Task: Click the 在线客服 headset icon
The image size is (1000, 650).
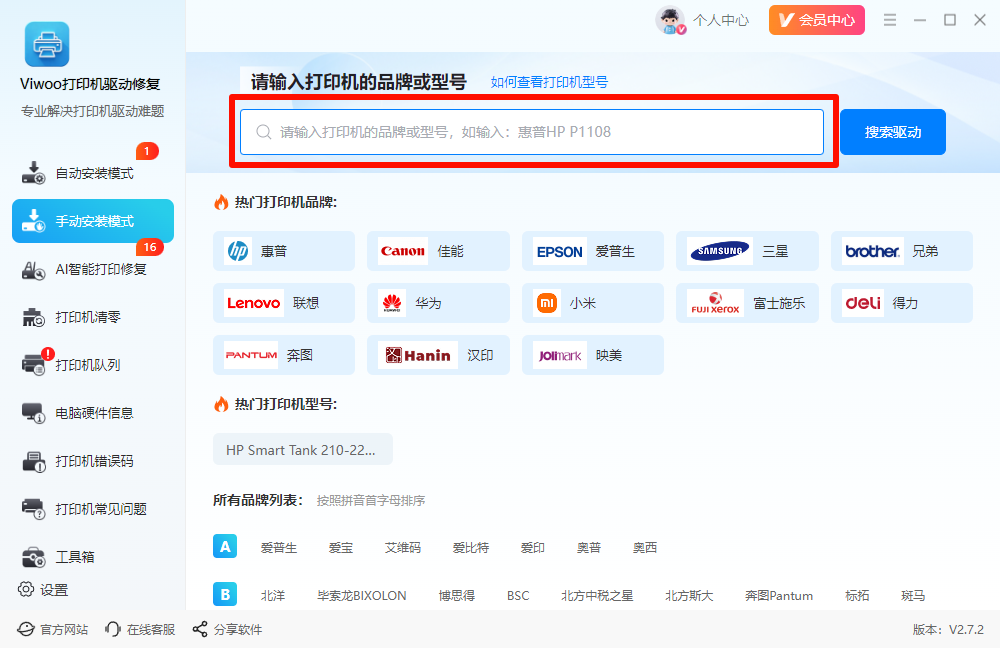Action: coord(113,630)
